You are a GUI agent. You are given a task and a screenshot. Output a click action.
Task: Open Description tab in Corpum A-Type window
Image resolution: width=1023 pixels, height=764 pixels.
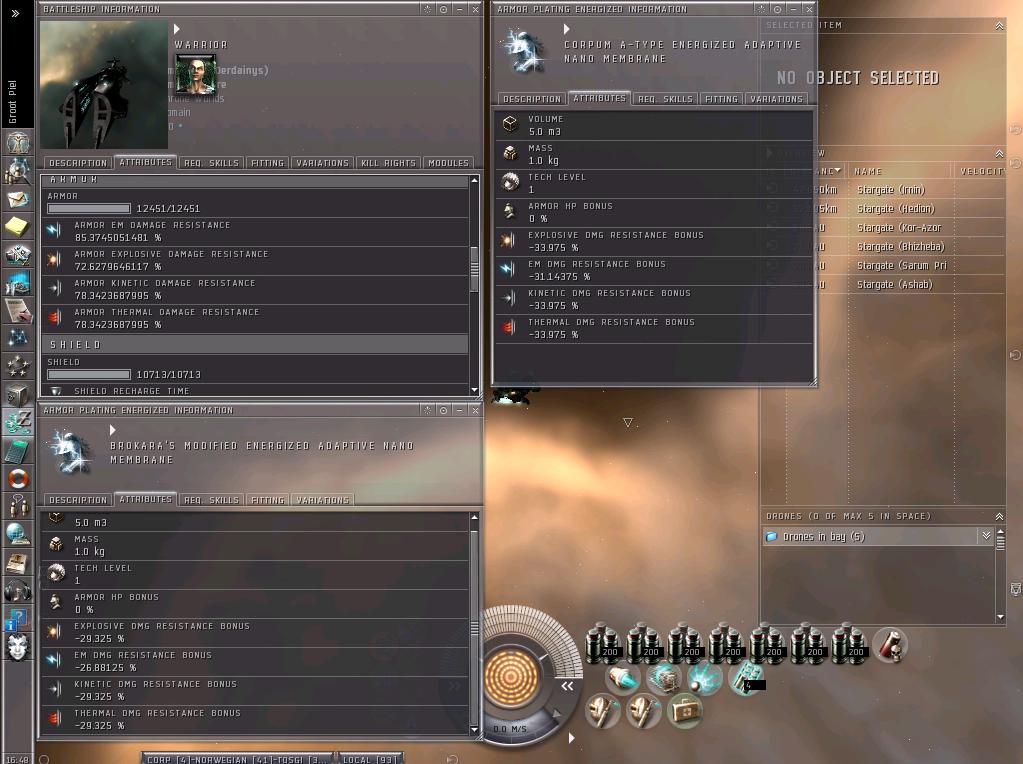click(x=532, y=99)
